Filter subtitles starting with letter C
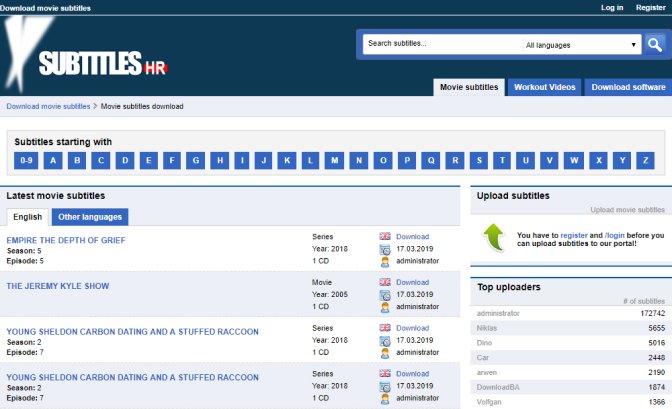Screen dimensions: 672x409 pyautogui.click(x=101, y=160)
